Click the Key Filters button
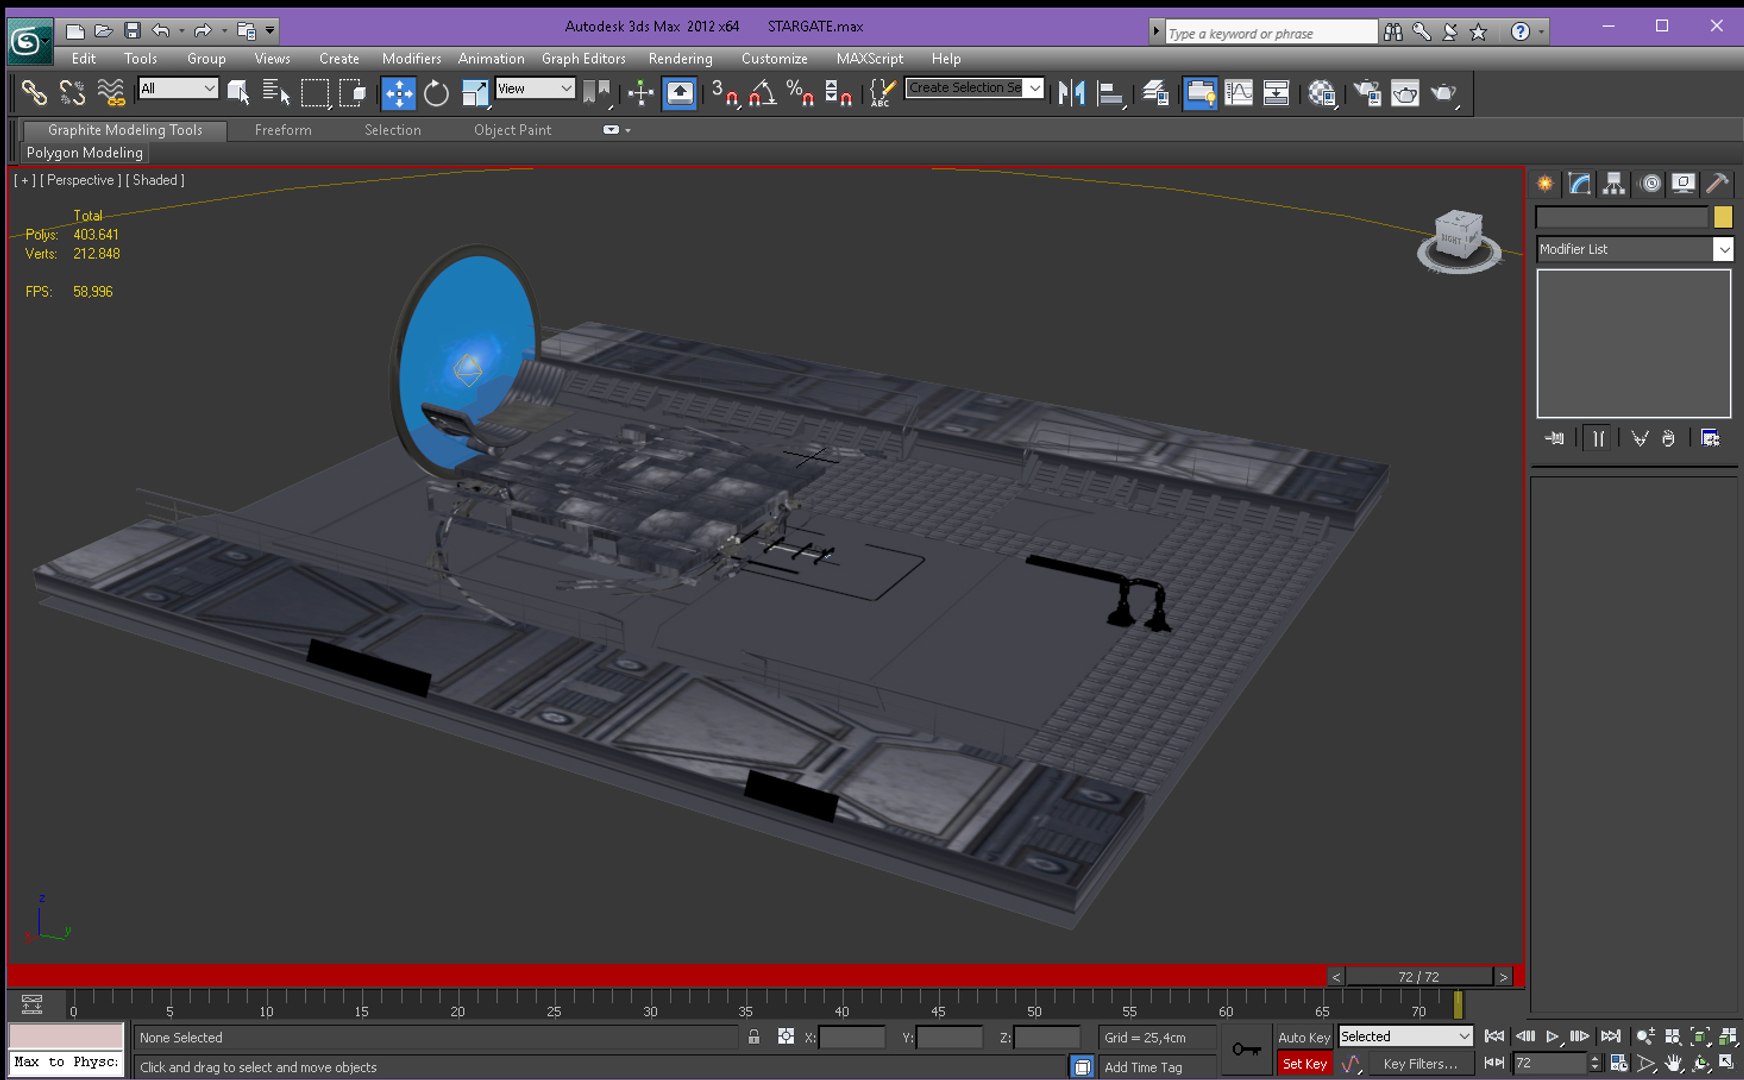 pyautogui.click(x=1420, y=1064)
